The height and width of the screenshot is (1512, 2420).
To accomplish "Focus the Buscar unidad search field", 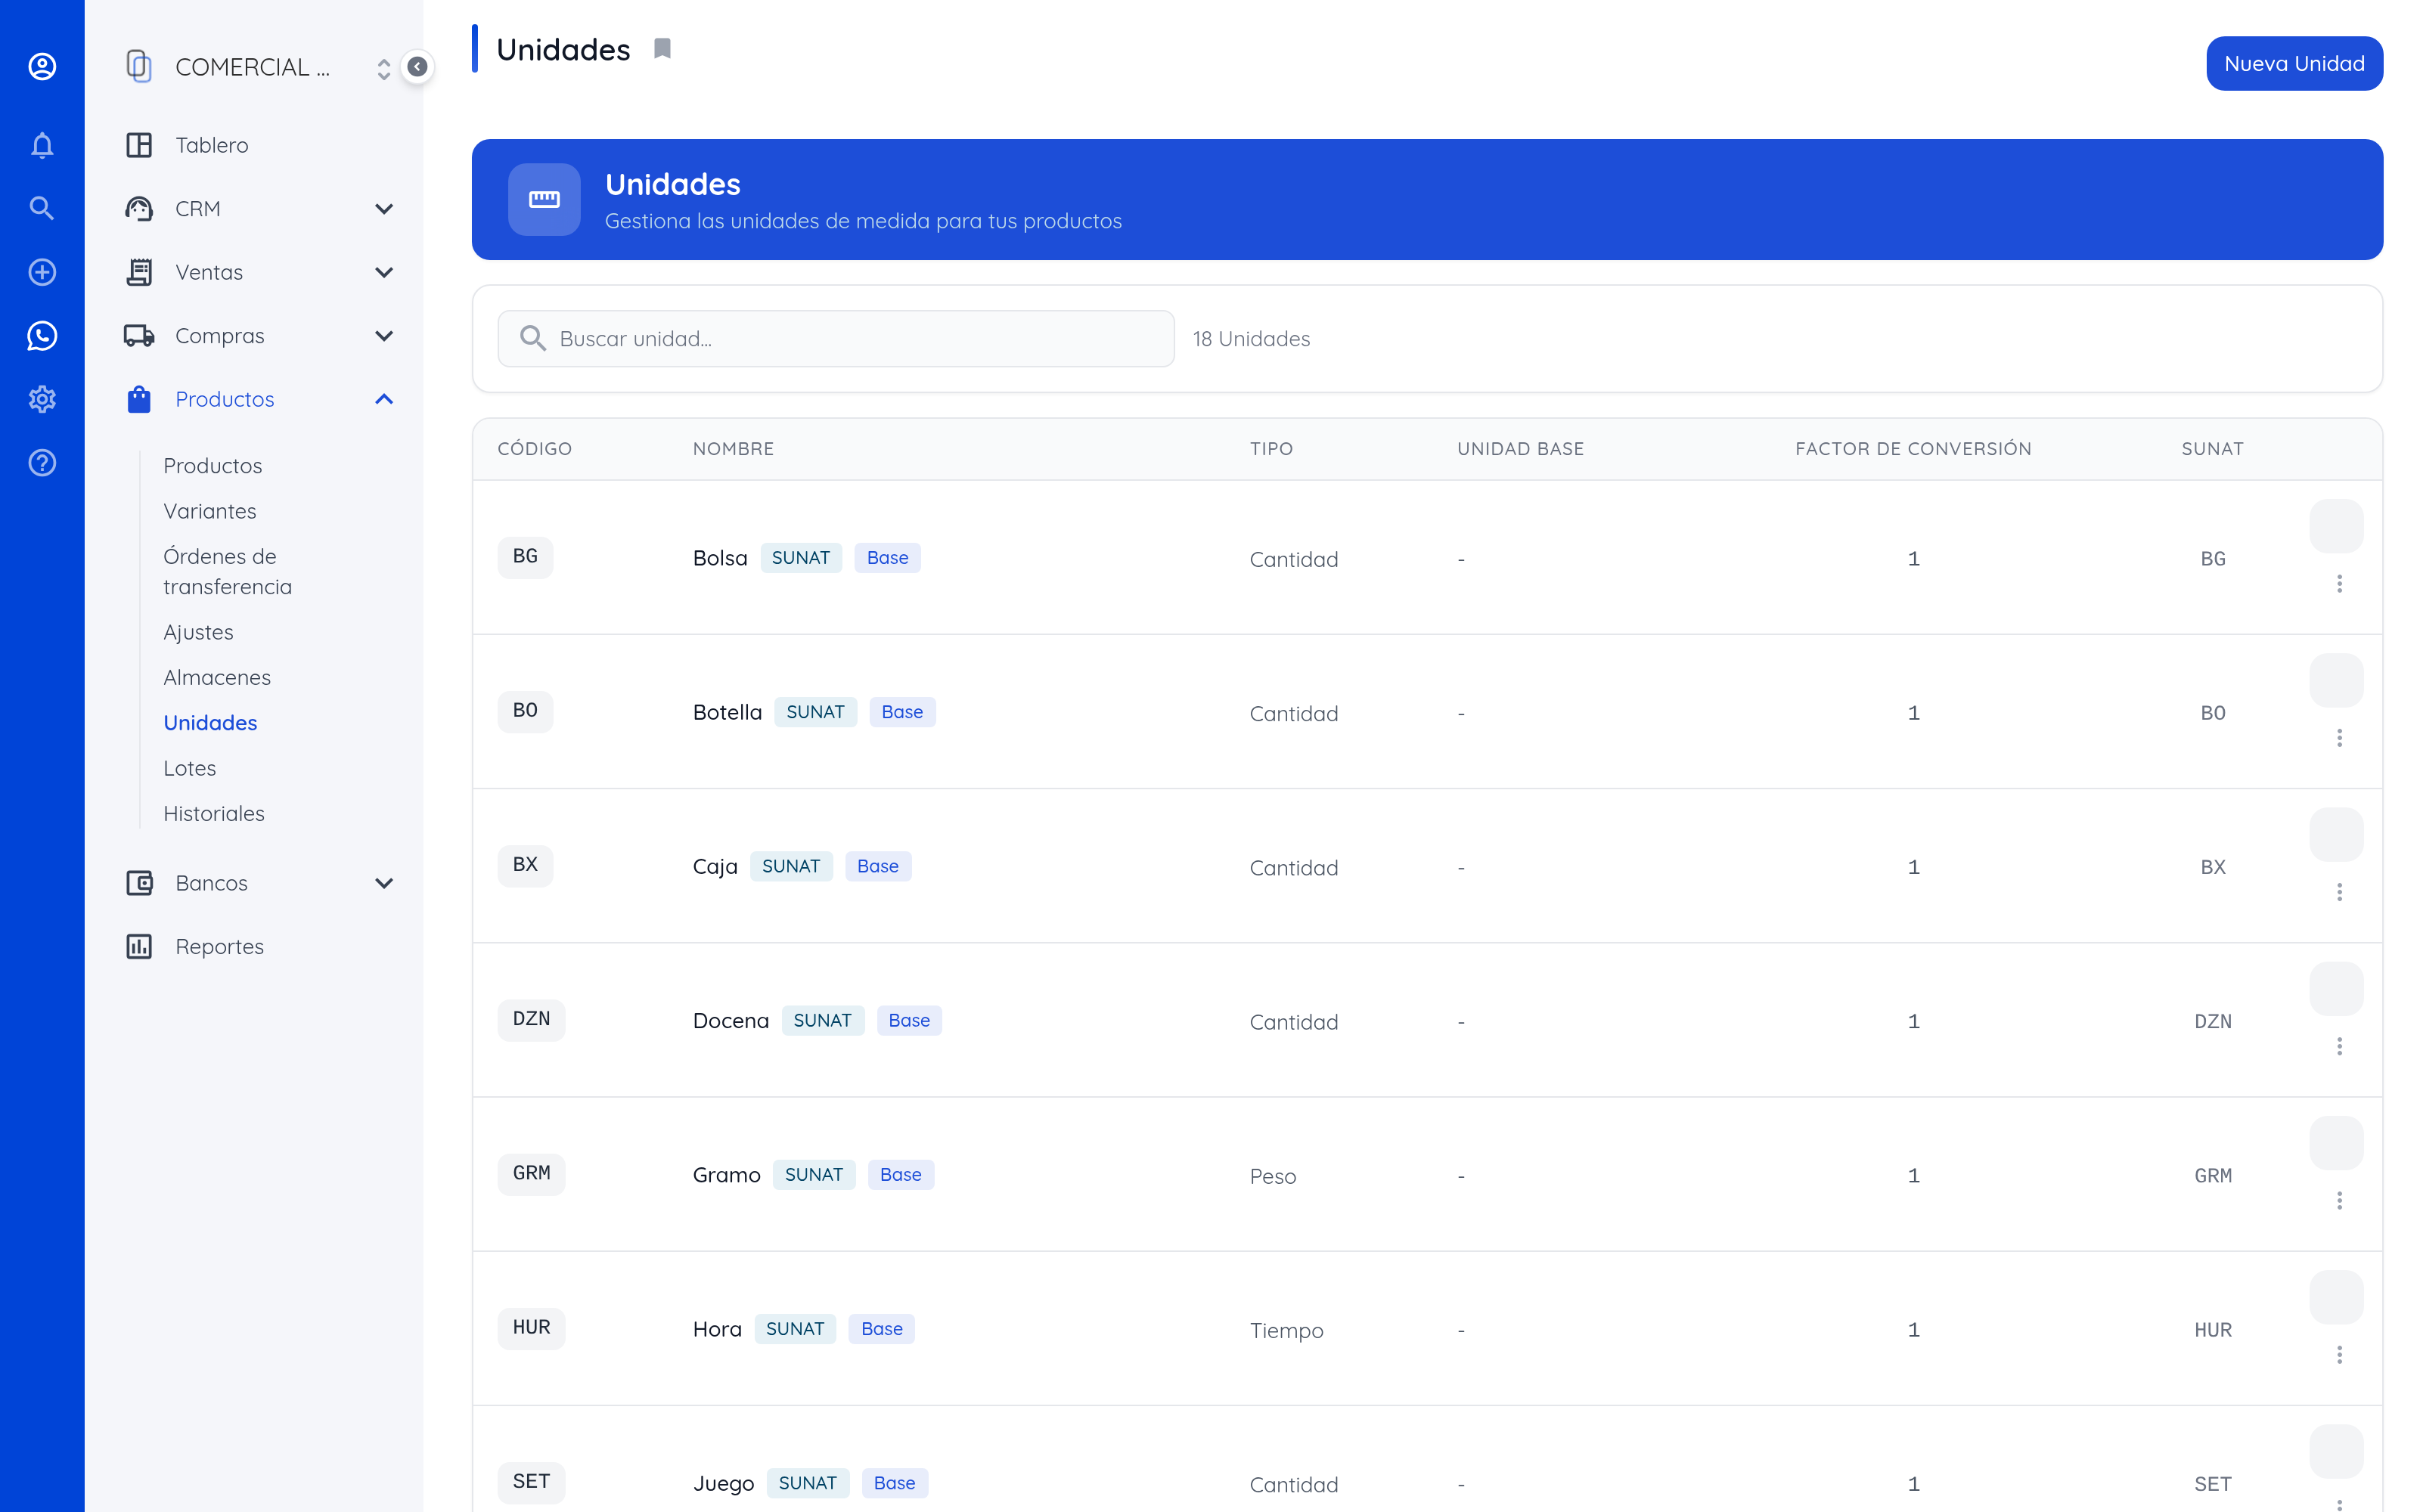I will 836,338.
